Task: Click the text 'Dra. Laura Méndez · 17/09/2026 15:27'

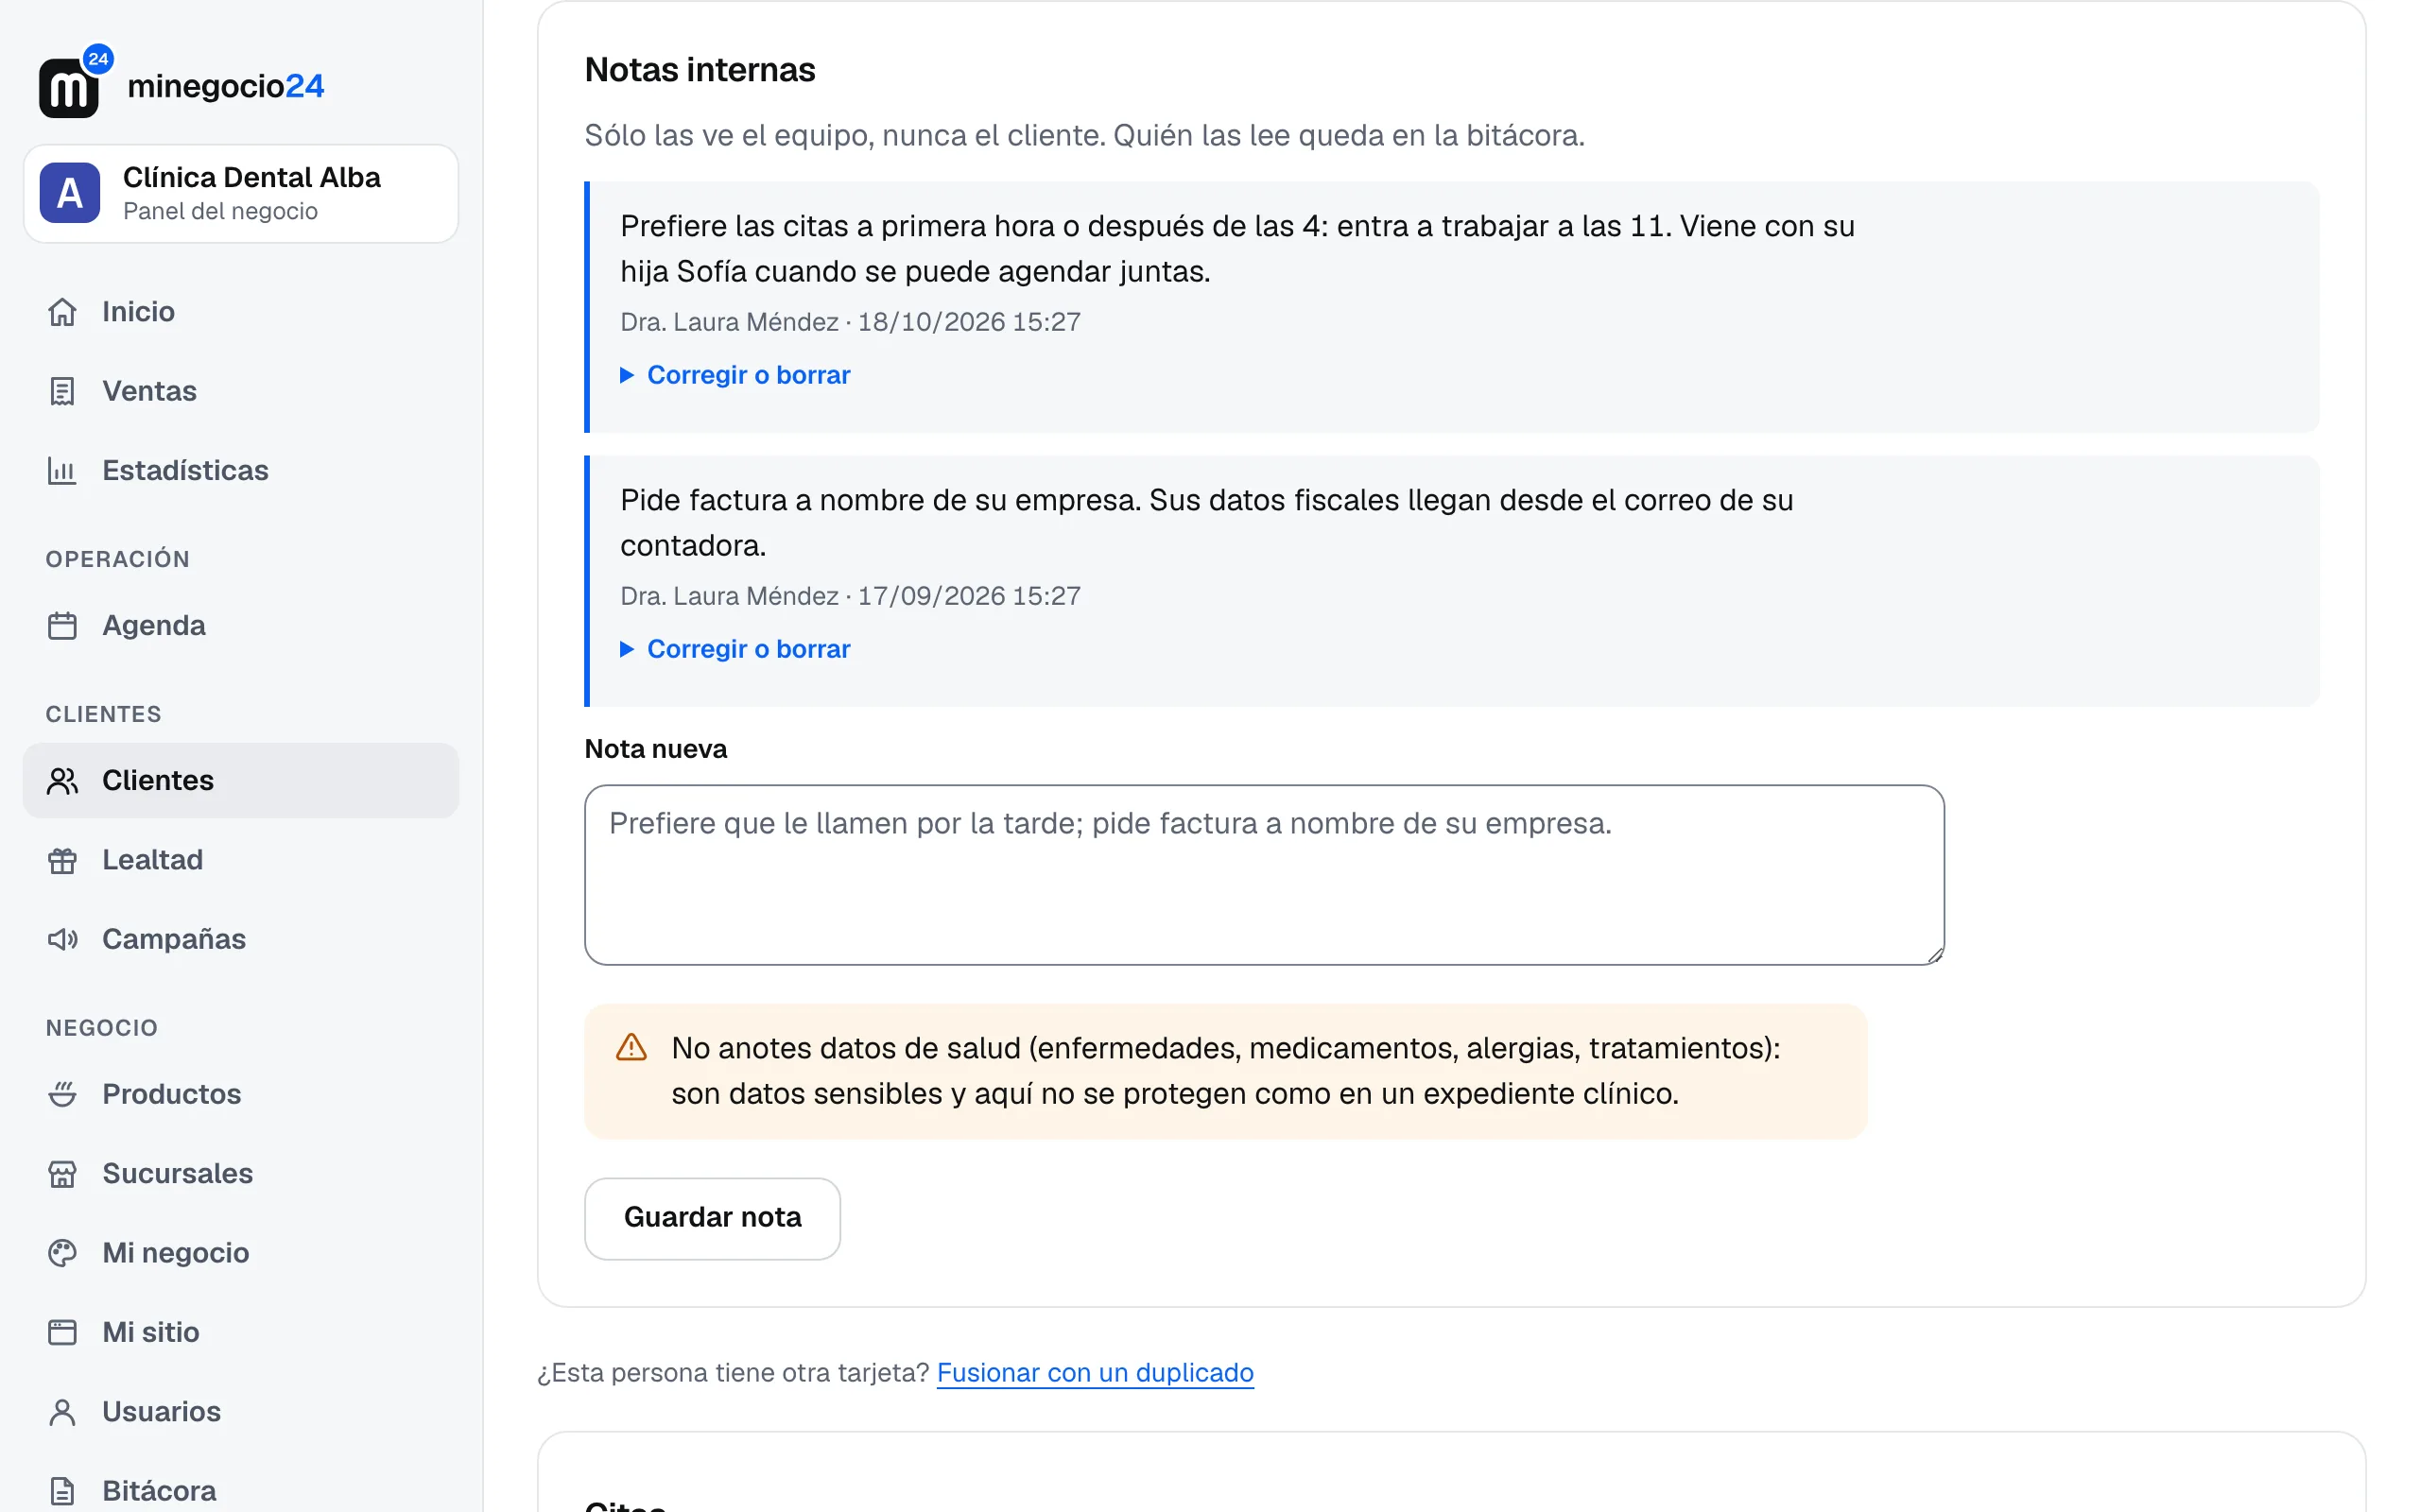Action: (850, 596)
